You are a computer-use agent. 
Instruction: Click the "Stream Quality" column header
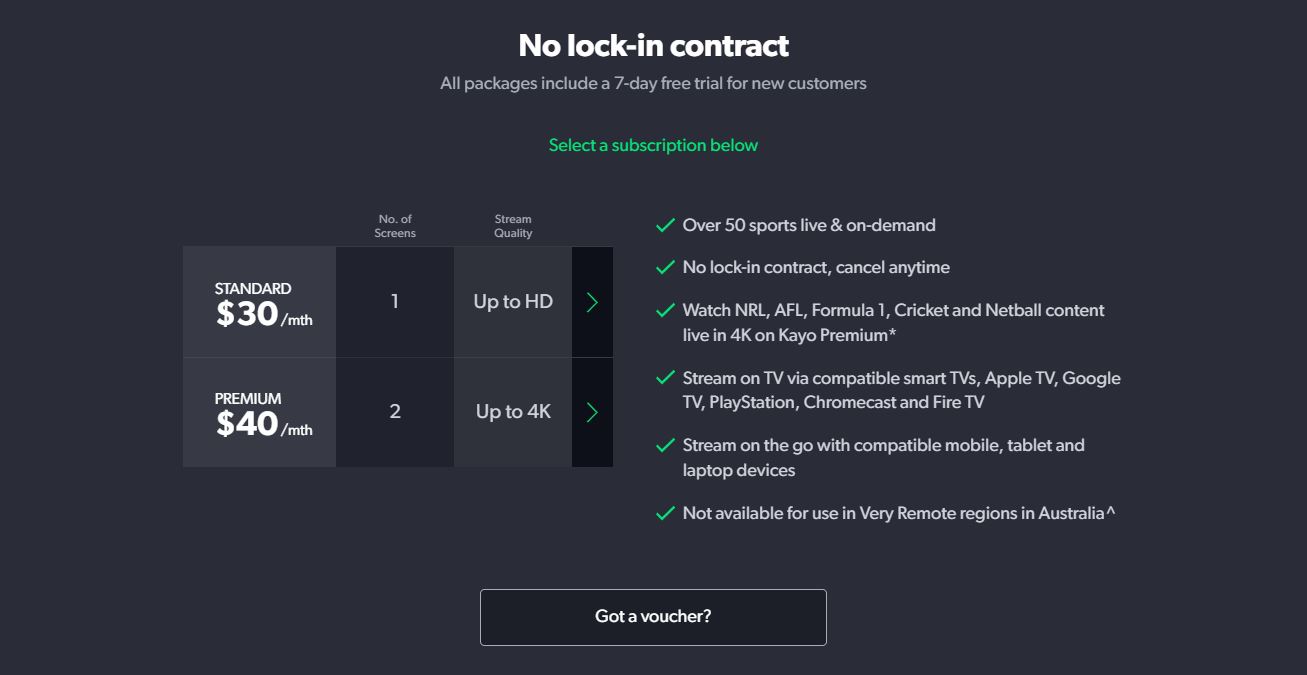point(512,225)
